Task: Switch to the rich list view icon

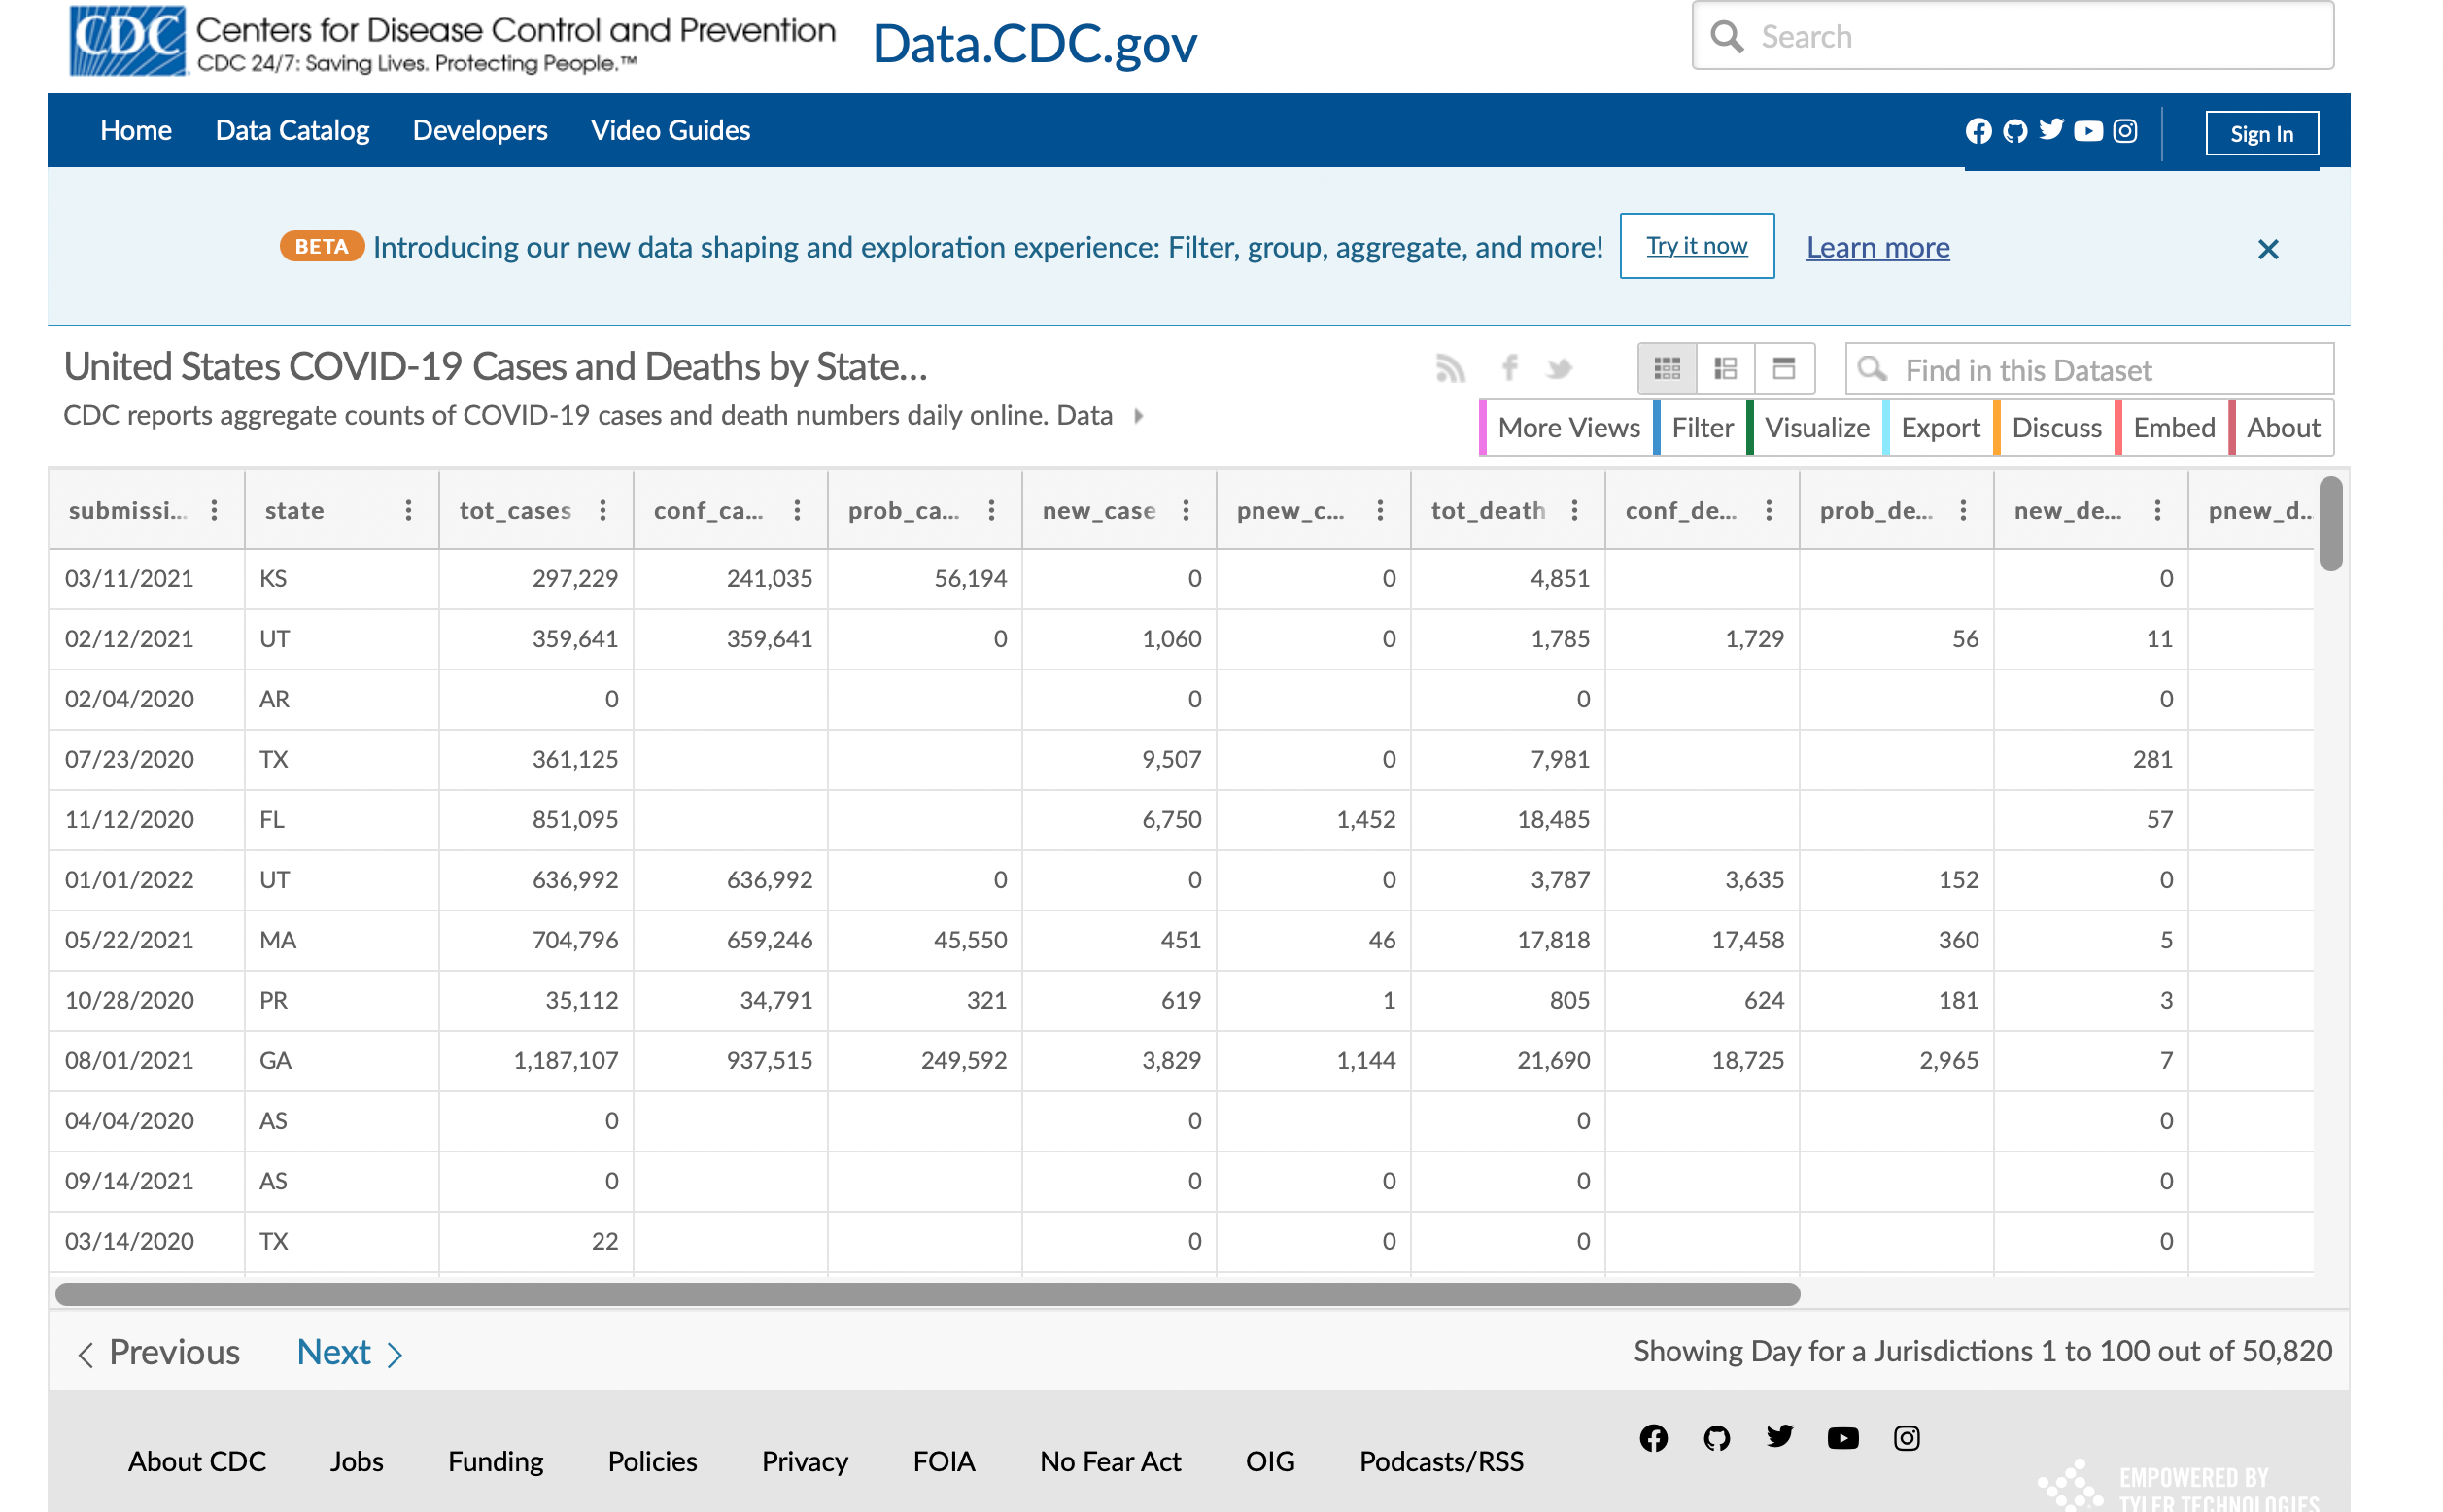Action: tap(1725, 369)
